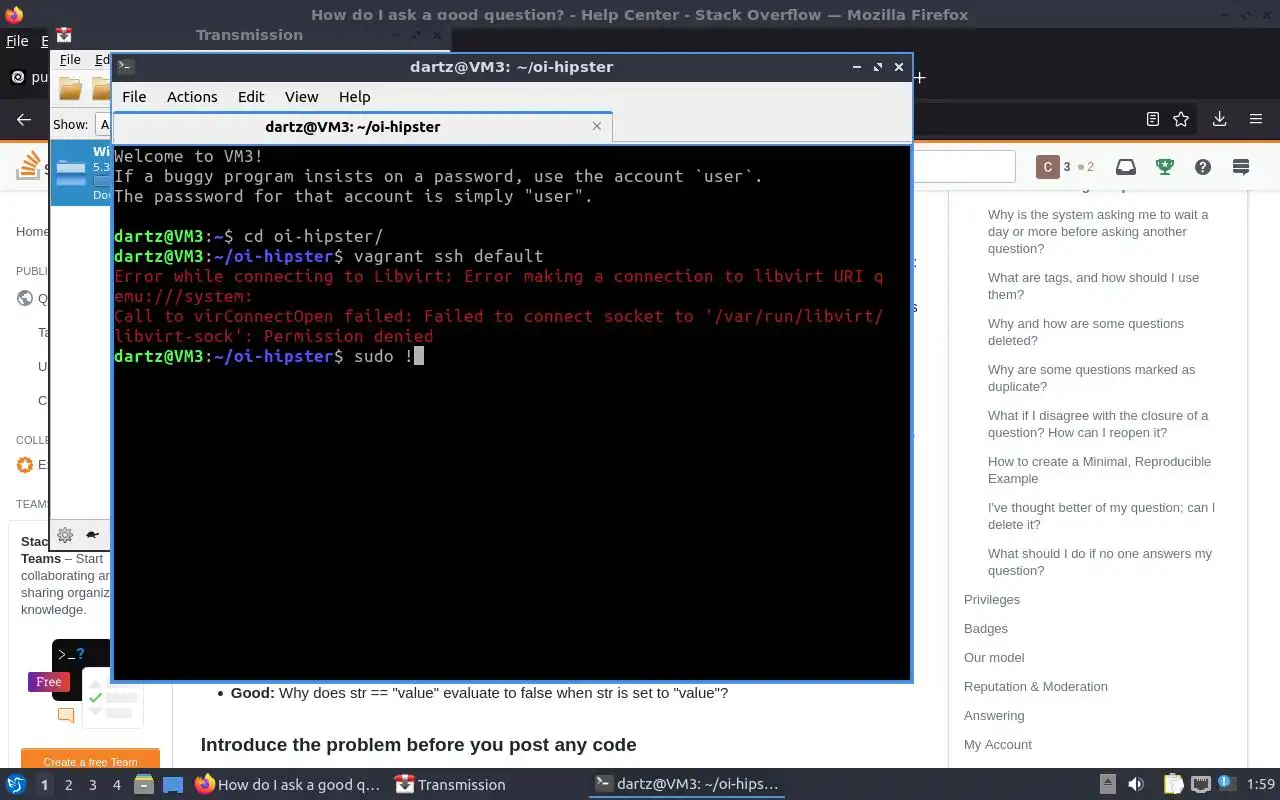The width and height of the screenshot is (1280, 800).
Task: Expand the hidden system tray arrow
Action: 1107,785
